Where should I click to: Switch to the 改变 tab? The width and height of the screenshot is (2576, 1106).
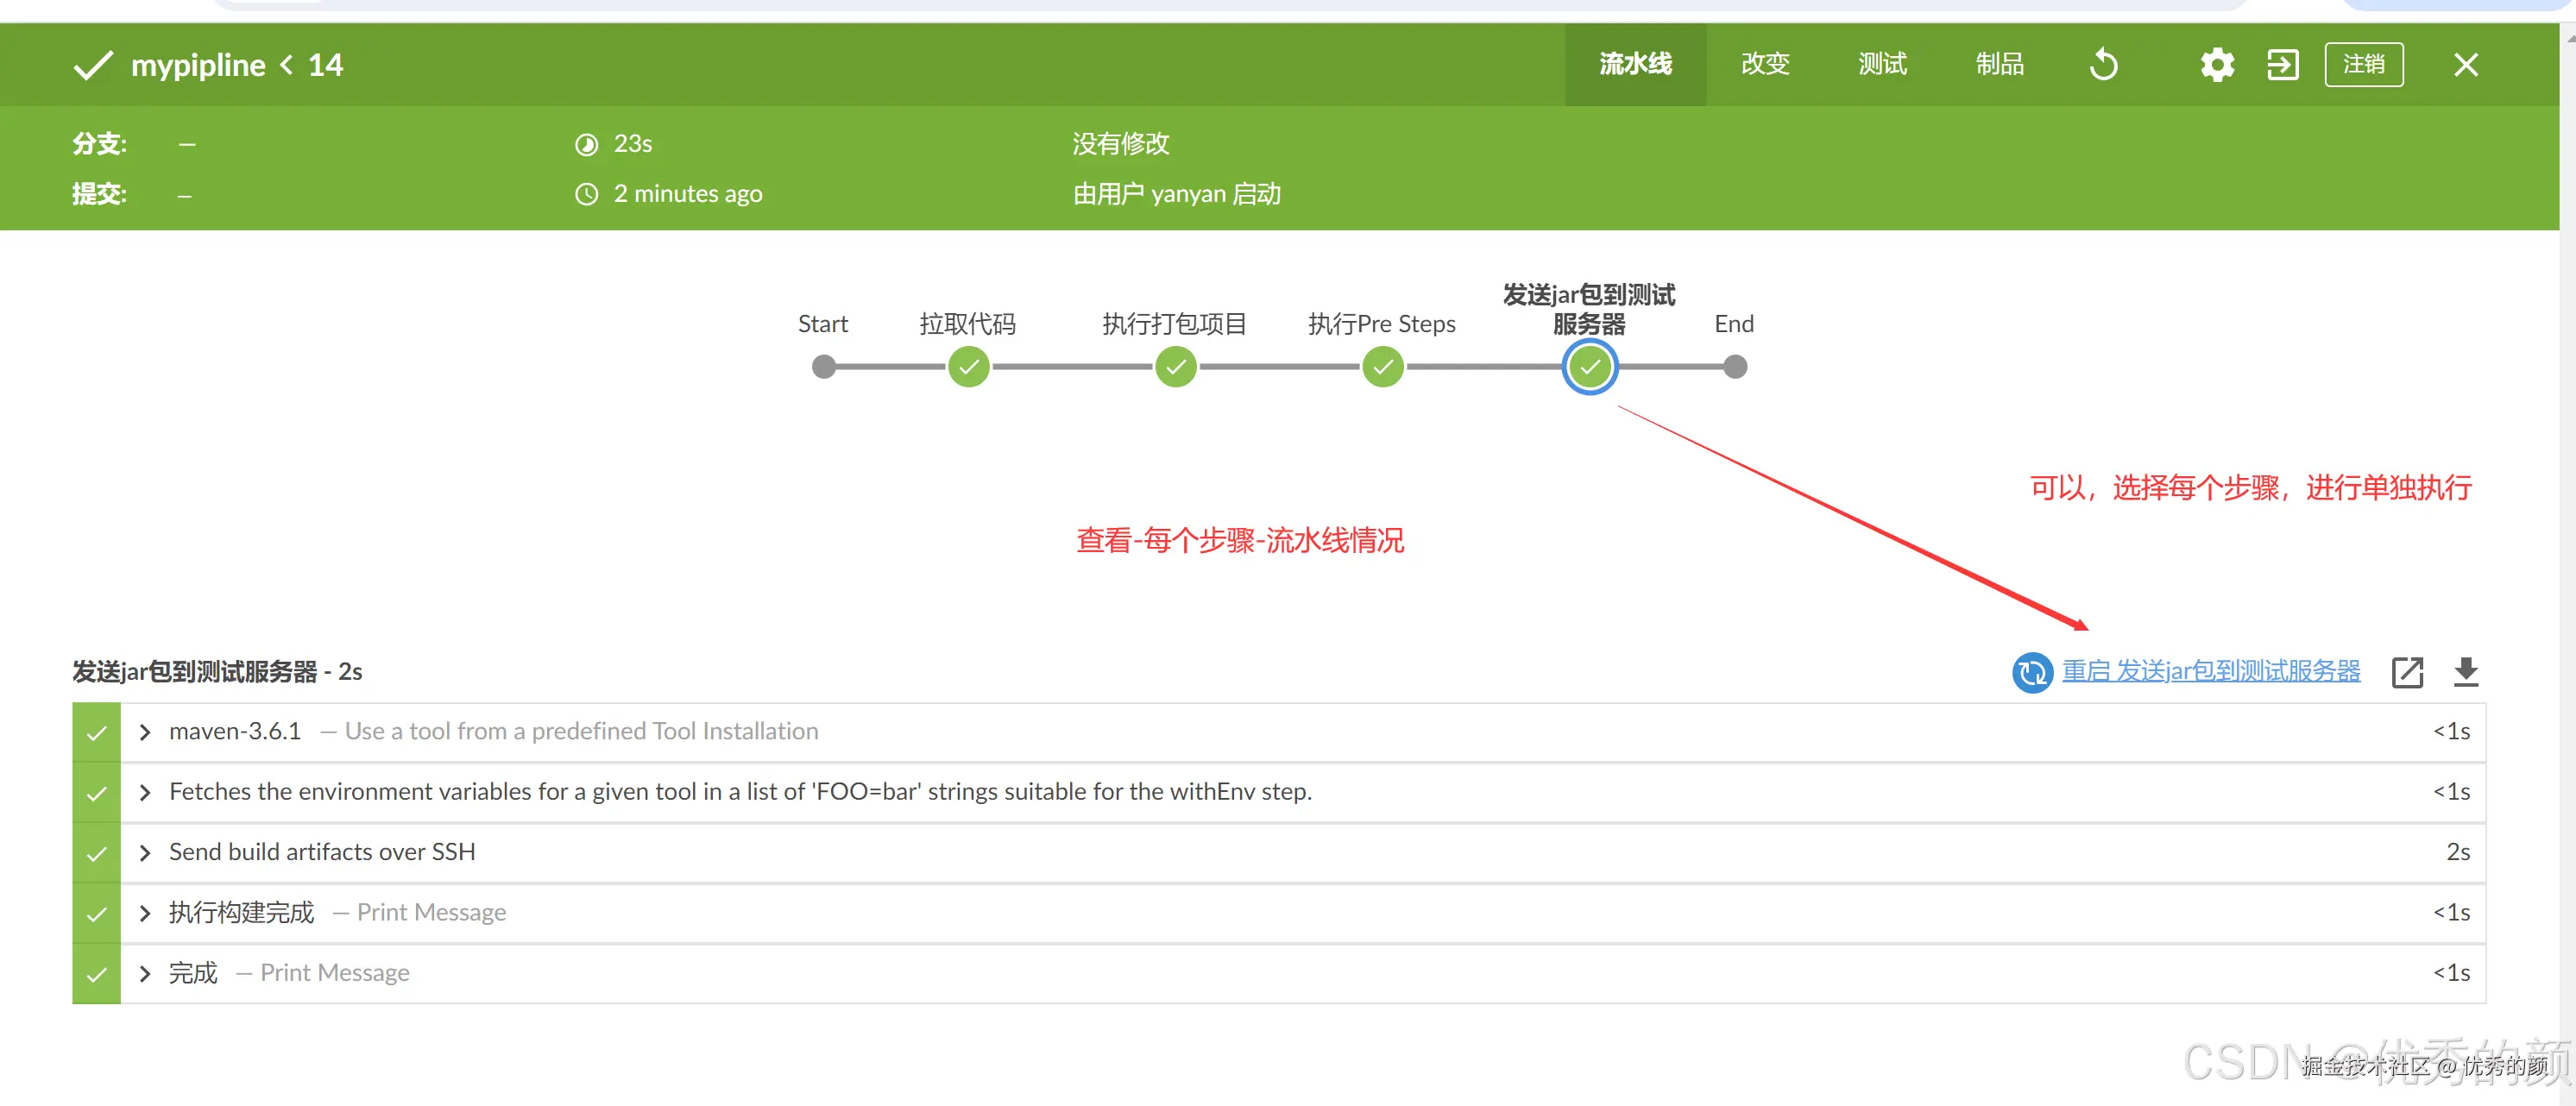[x=1764, y=65]
